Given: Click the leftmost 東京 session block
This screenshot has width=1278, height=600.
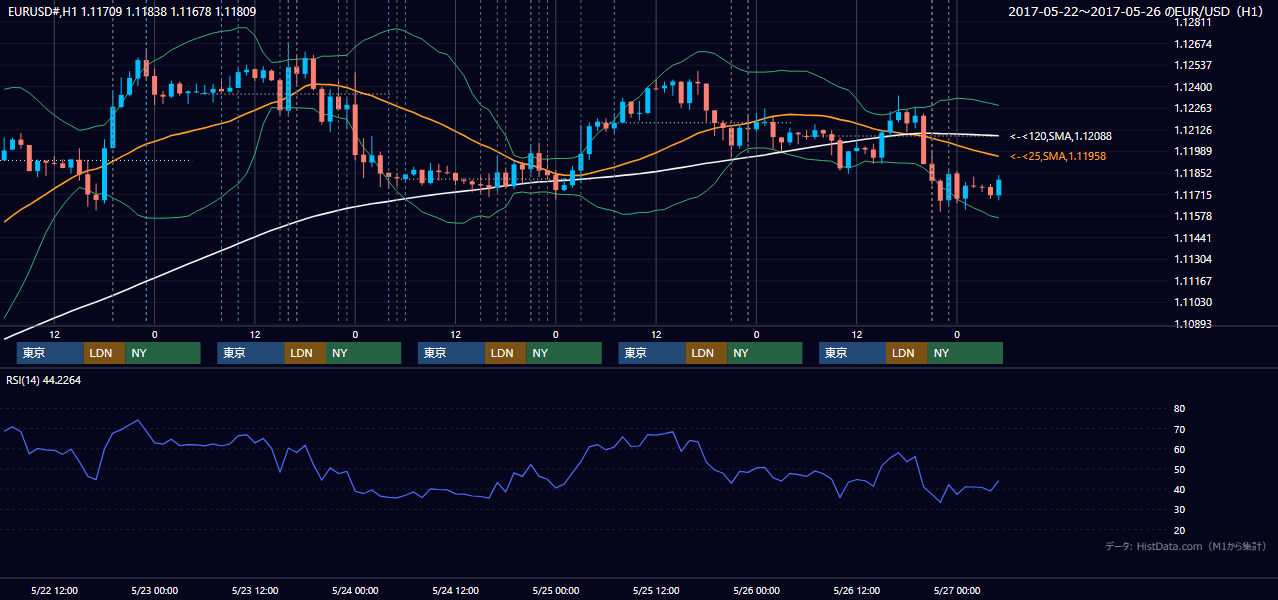Looking at the screenshot, I should point(50,353).
